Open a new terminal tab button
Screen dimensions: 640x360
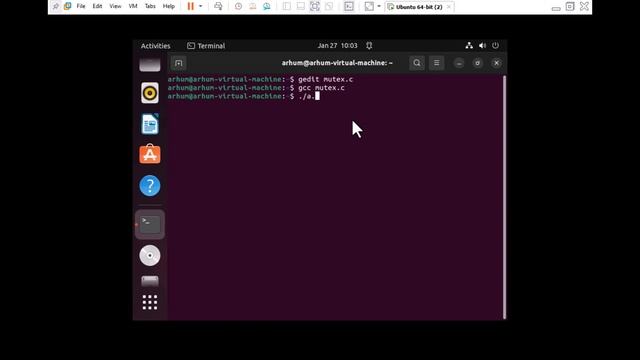pyautogui.click(x=178, y=63)
